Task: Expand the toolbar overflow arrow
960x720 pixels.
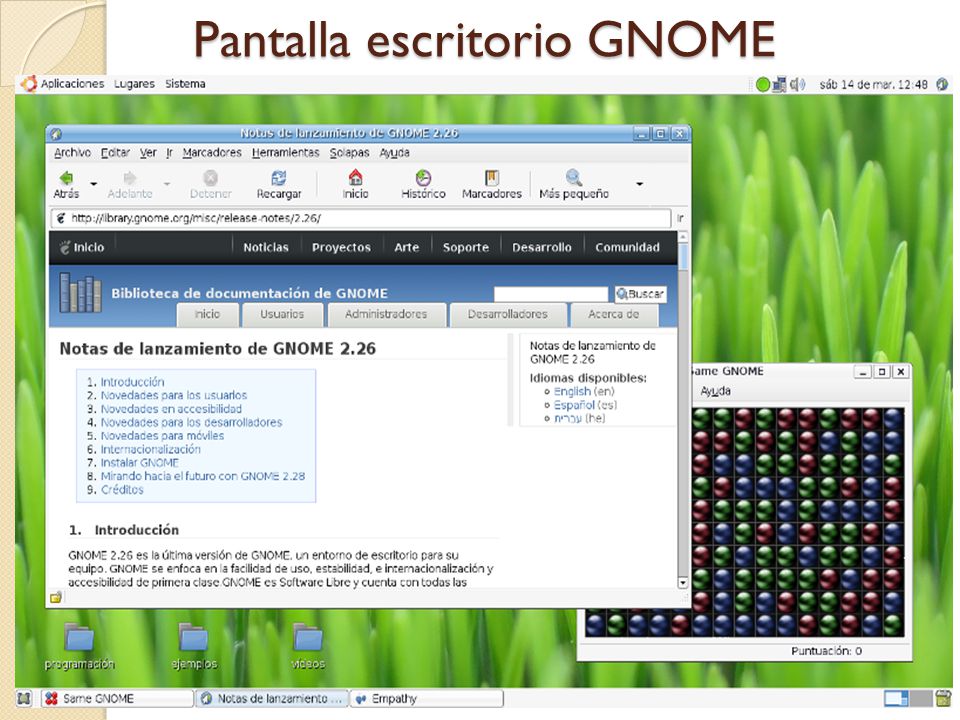Action: click(x=639, y=184)
